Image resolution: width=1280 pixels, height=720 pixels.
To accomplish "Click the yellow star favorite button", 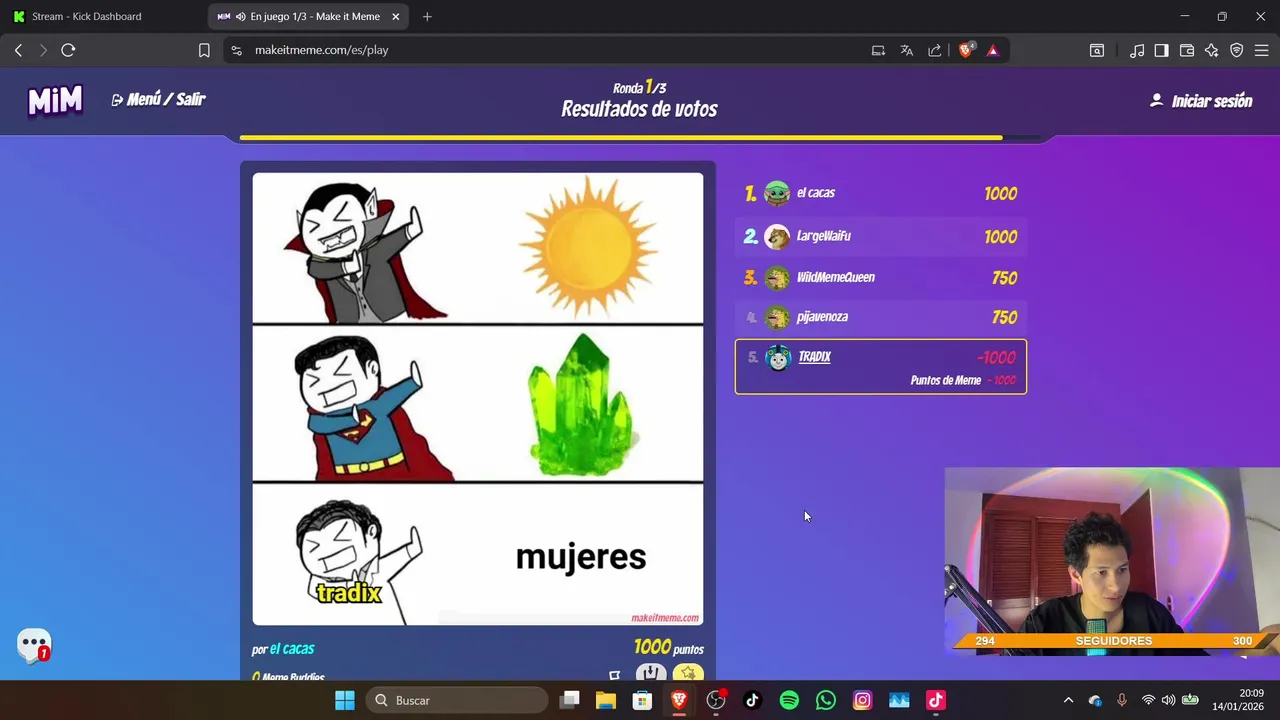I will point(688,674).
